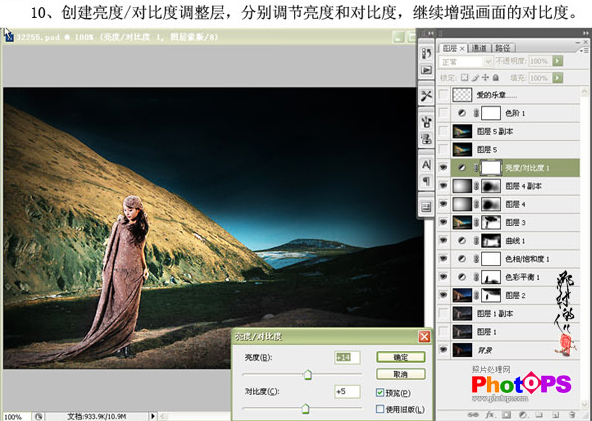Click the fx layer style icon
The height and width of the screenshot is (421, 592).
click(x=490, y=415)
